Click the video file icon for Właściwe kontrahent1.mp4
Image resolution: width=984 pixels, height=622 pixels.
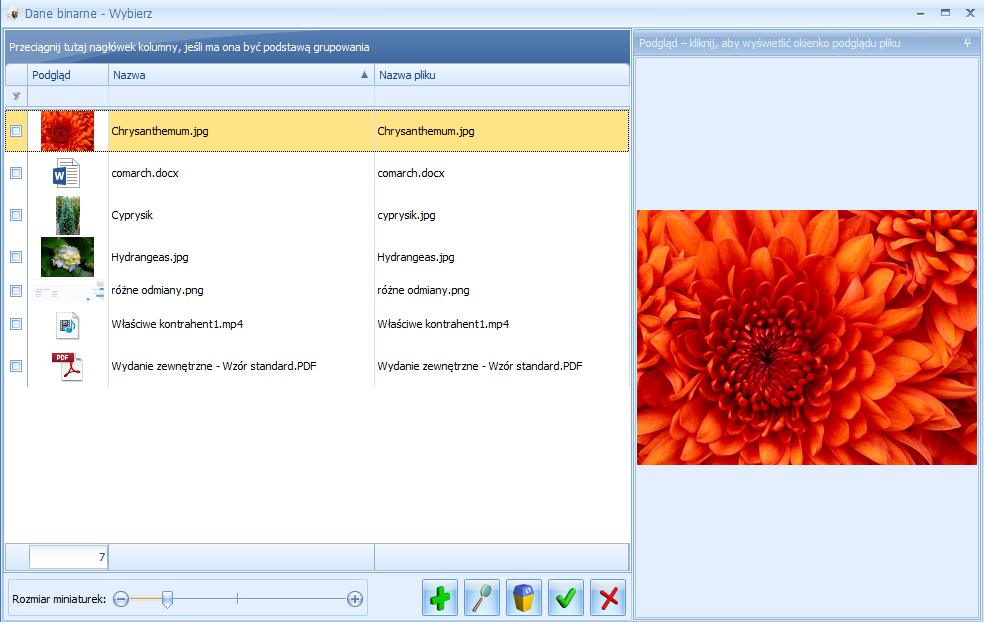click(x=67, y=324)
